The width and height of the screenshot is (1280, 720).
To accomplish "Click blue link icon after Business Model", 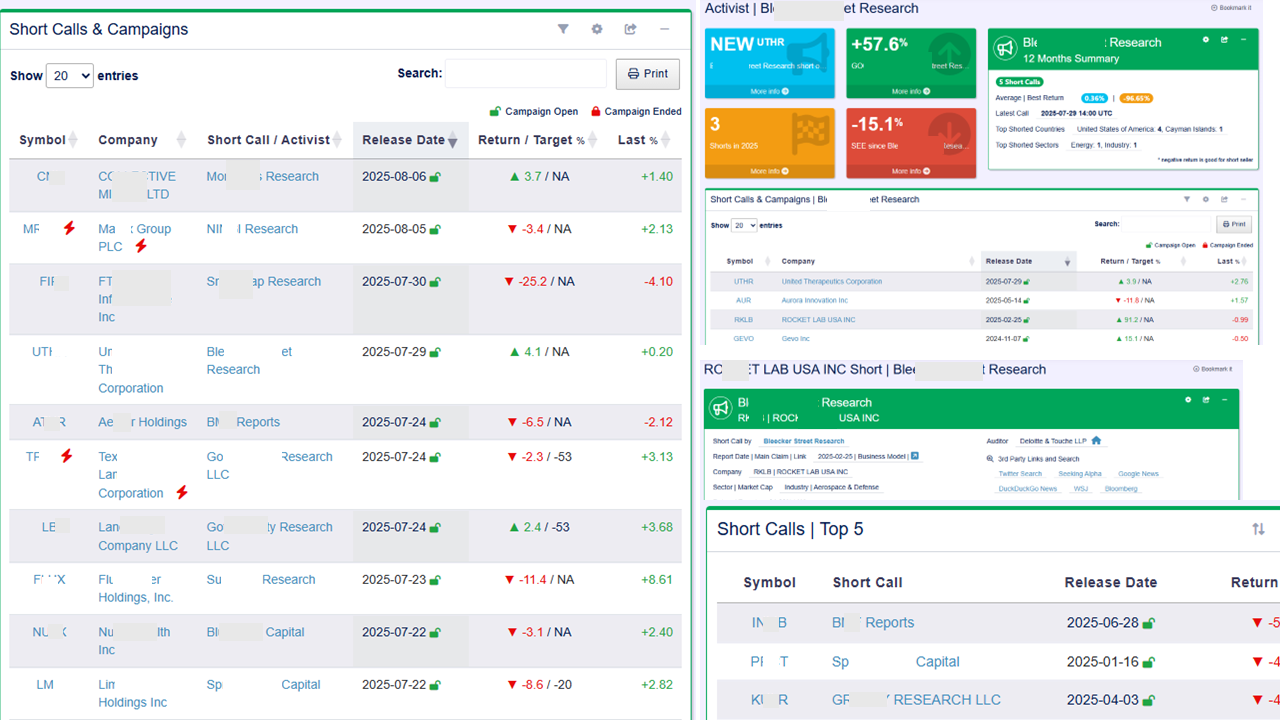I will click(914, 456).
